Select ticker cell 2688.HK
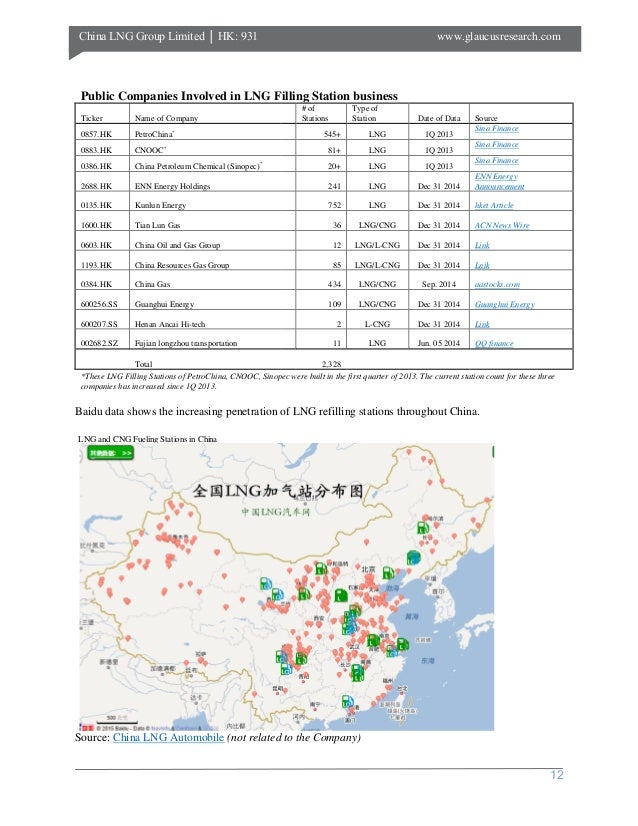Image resolution: width=638 pixels, height=826 pixels. coord(96,186)
